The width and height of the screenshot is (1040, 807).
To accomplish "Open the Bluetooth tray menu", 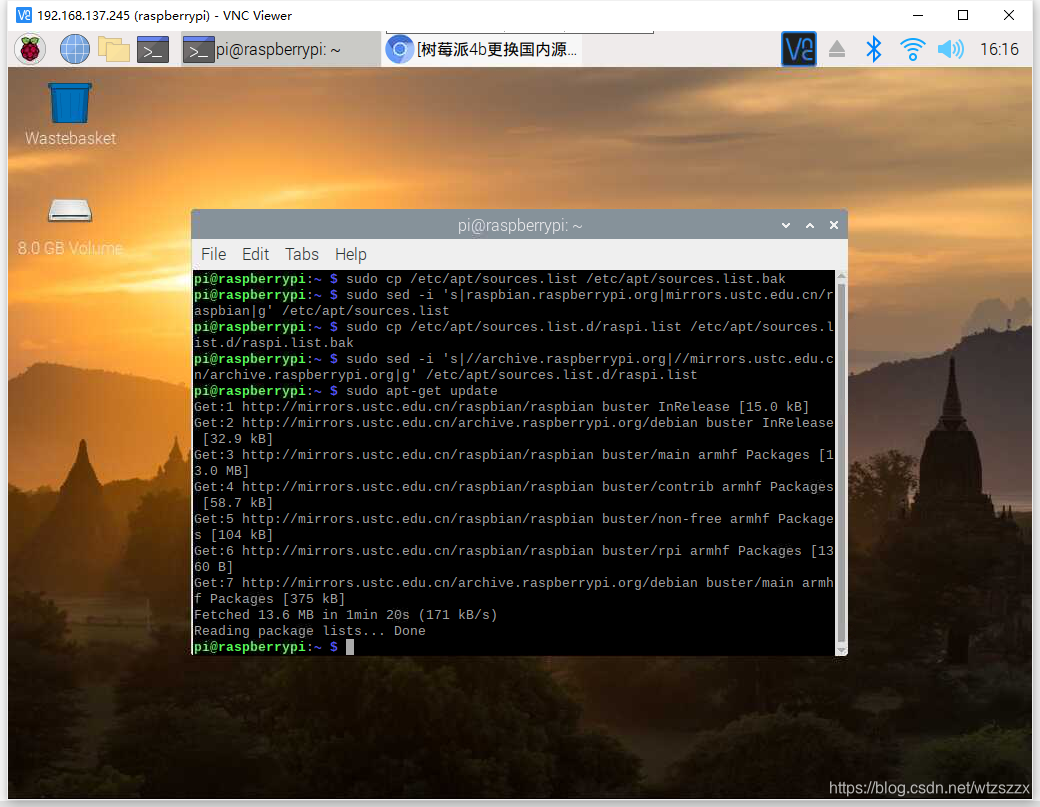I will click(874, 49).
